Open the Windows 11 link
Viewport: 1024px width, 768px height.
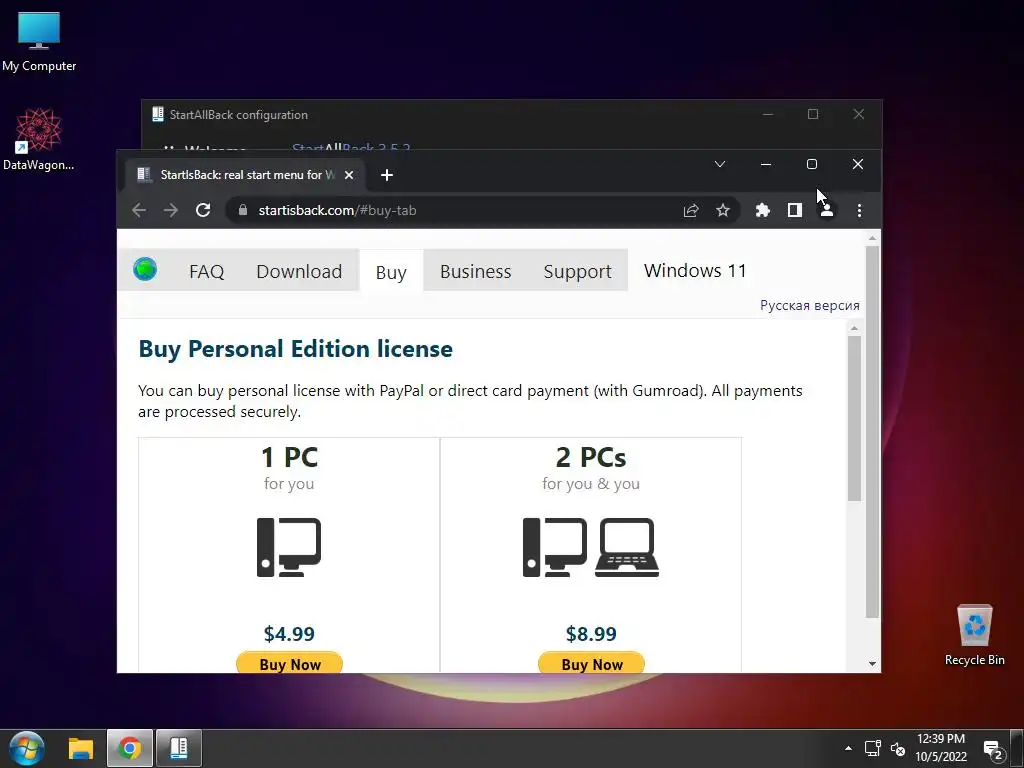pos(695,270)
